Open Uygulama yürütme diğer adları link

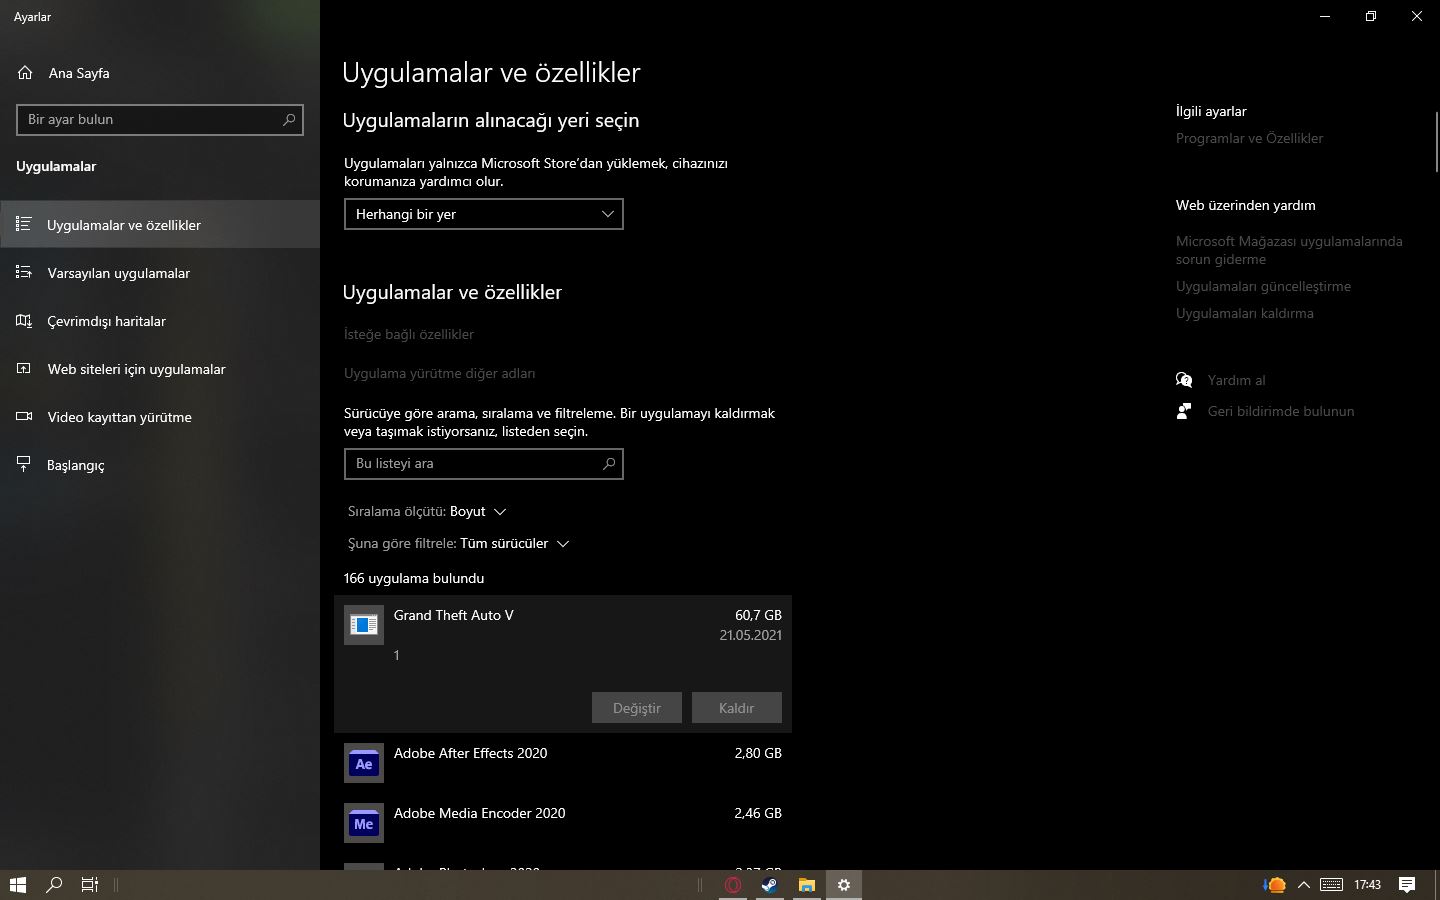coord(440,373)
